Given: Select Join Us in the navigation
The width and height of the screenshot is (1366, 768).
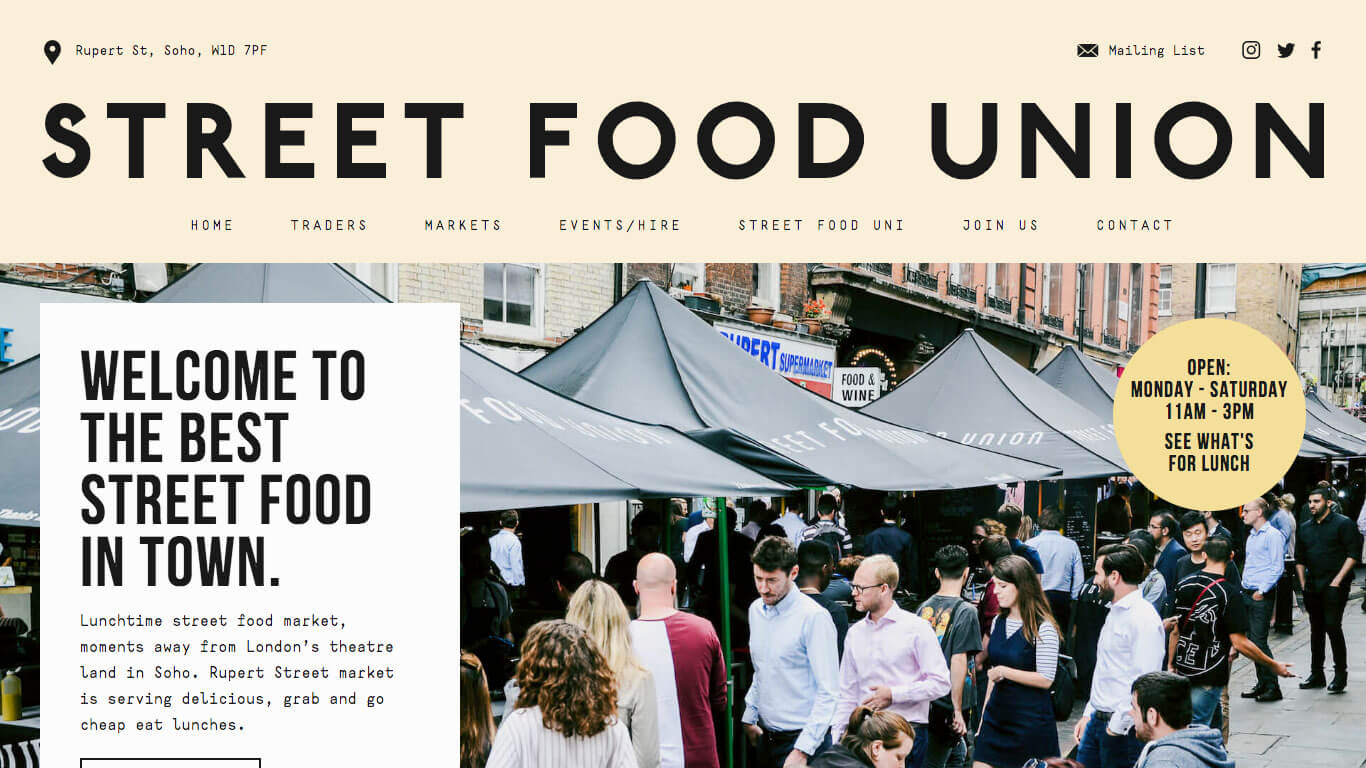Looking at the screenshot, I should [x=1000, y=225].
